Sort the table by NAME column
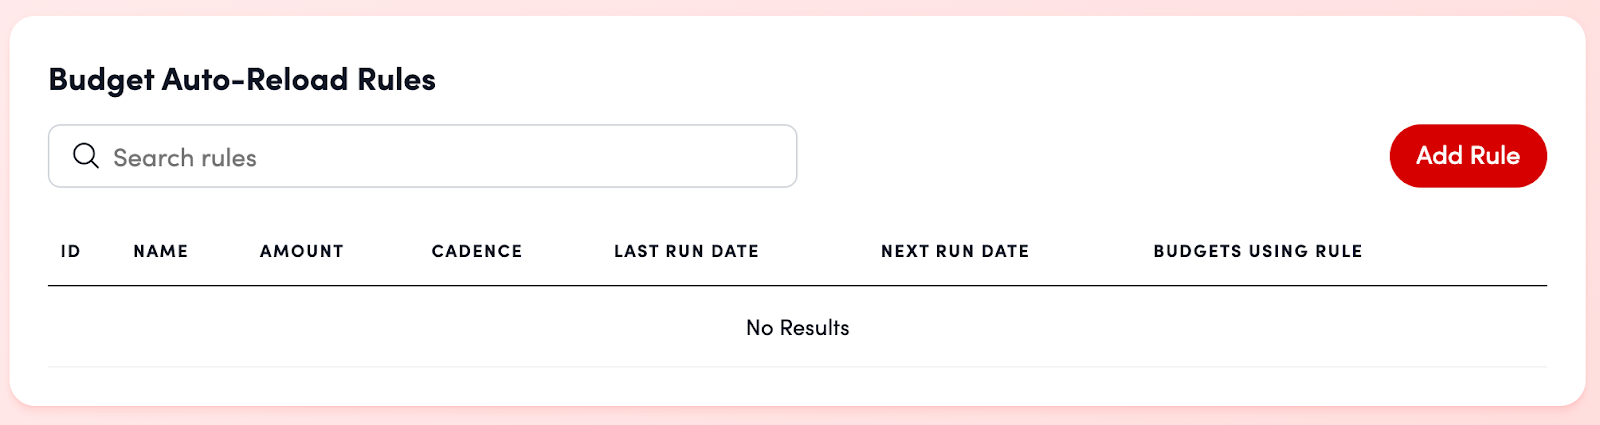This screenshot has height=425, width=1600. pos(160,251)
